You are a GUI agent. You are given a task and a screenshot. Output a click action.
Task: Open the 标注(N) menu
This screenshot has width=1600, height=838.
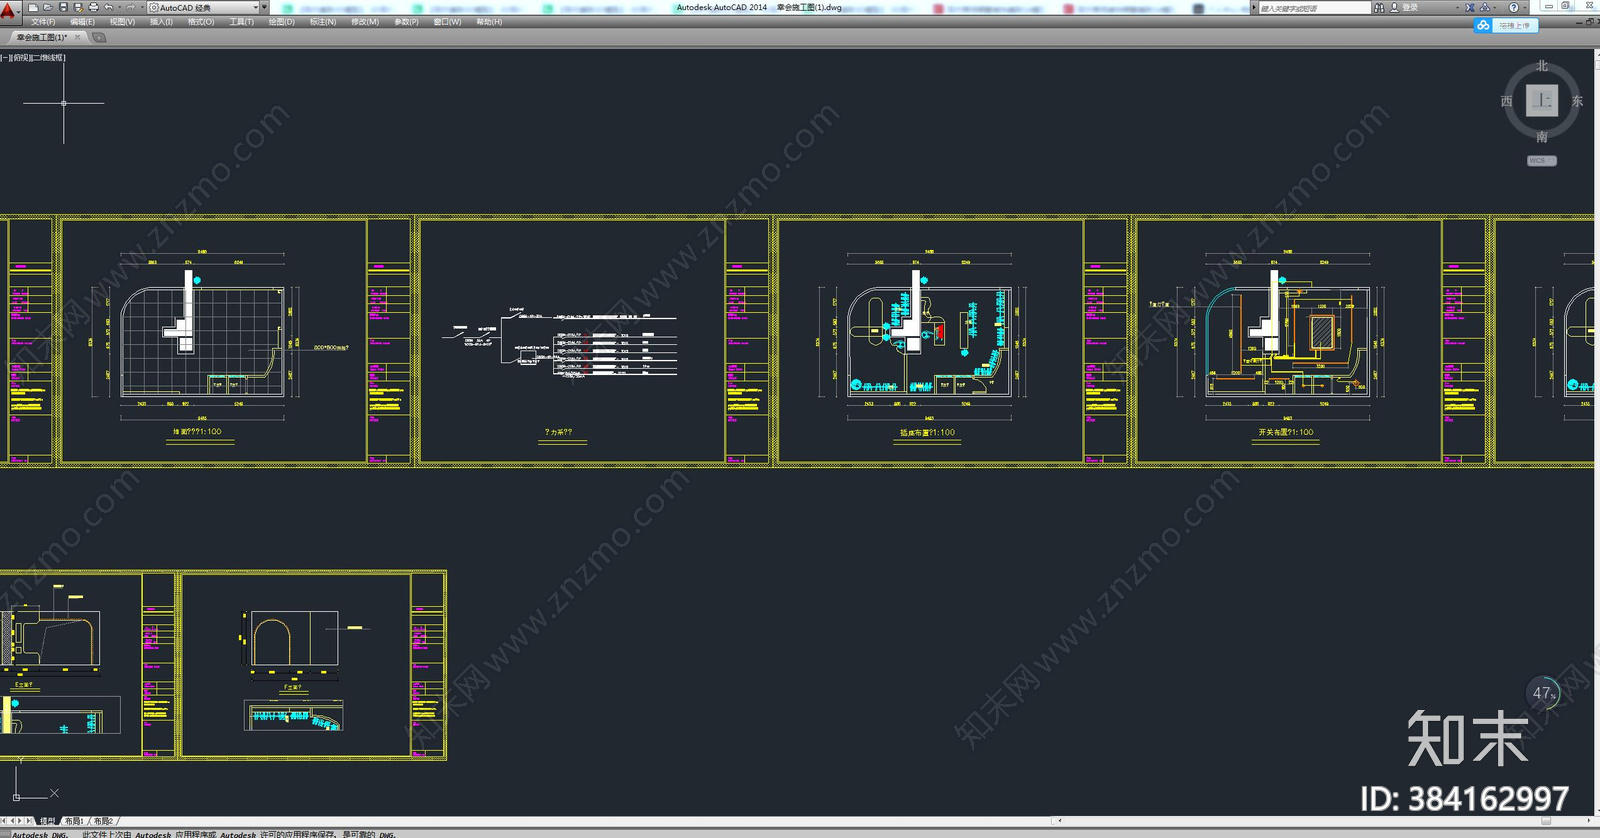click(323, 22)
